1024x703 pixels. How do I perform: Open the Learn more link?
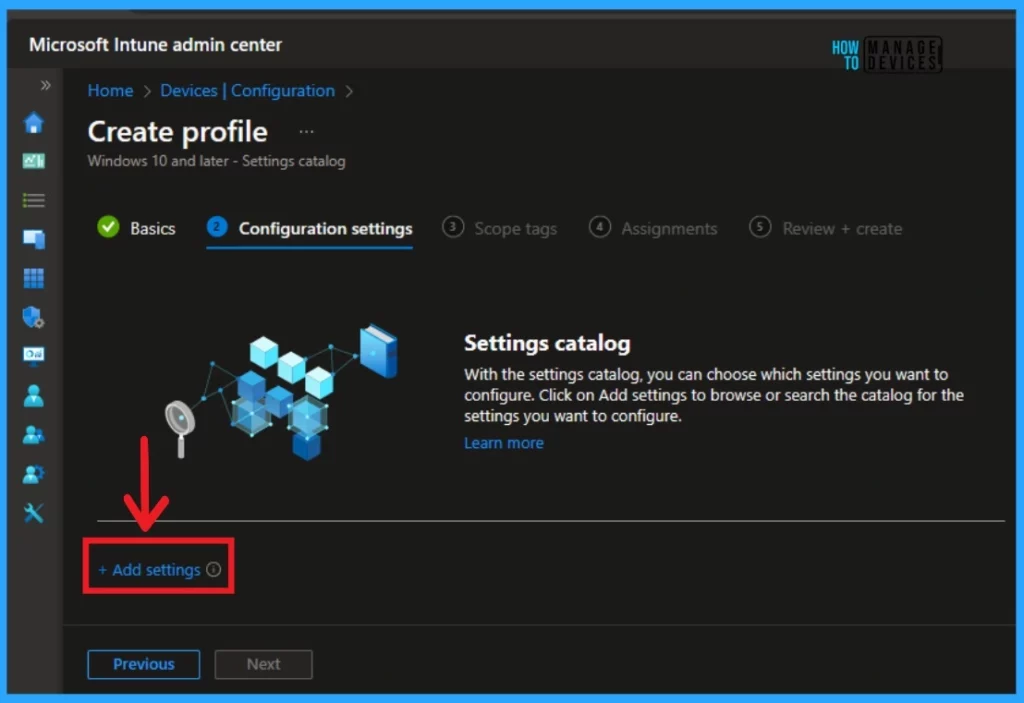pyautogui.click(x=504, y=443)
